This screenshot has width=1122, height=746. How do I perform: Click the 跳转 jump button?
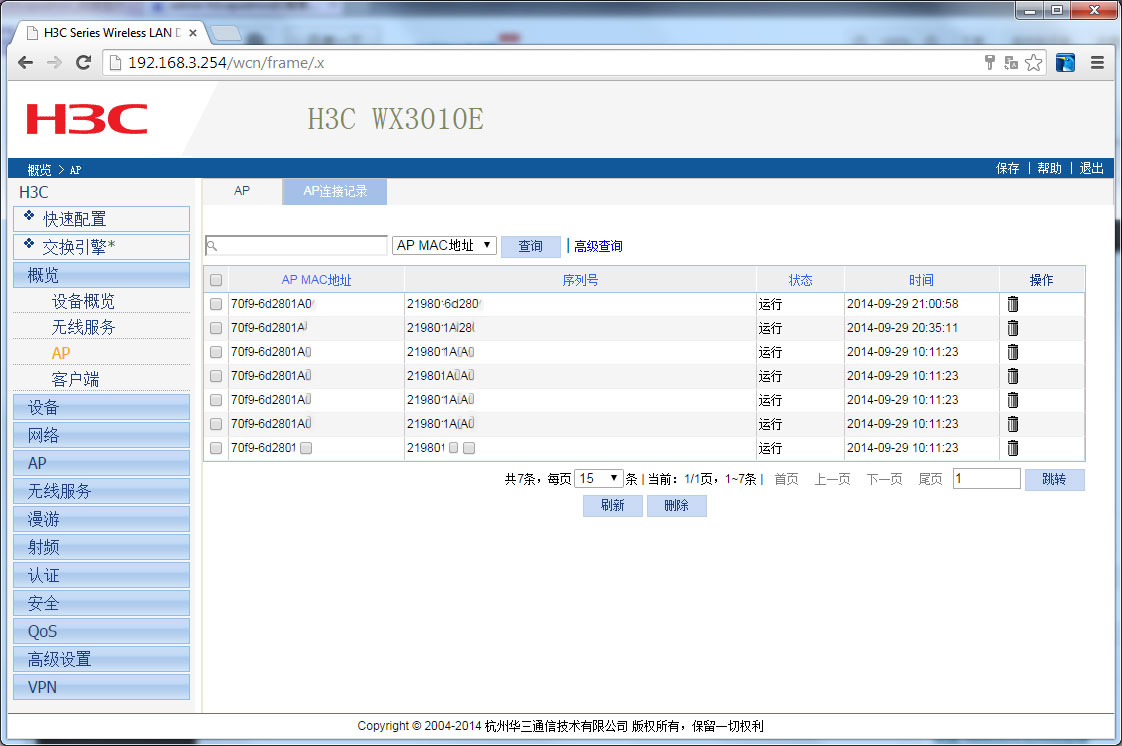click(1054, 479)
